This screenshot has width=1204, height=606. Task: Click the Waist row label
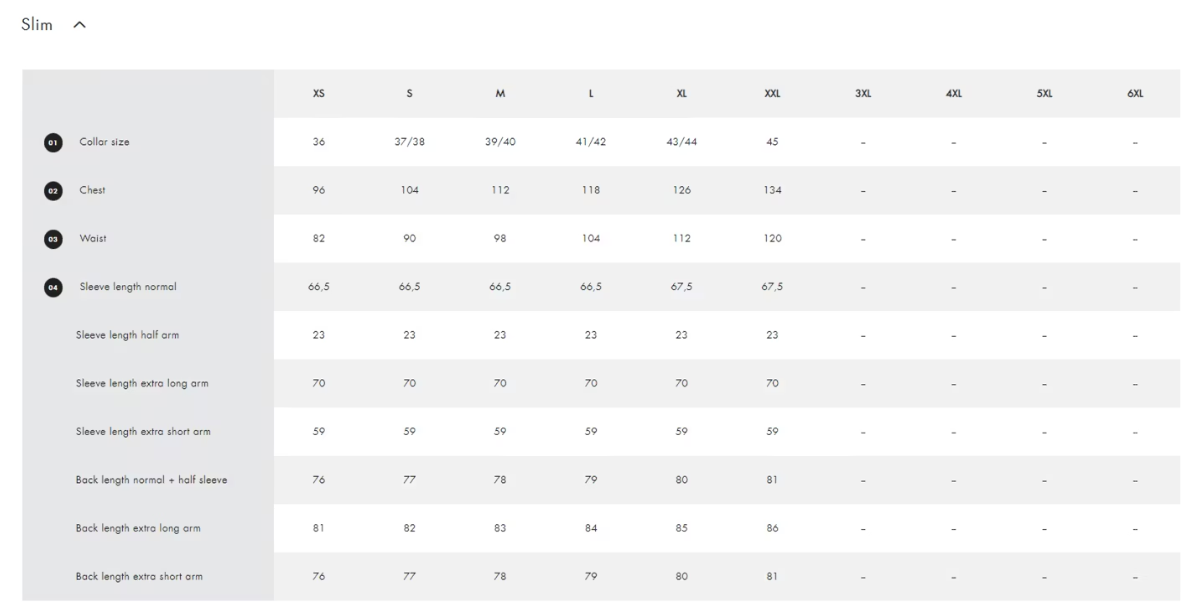tap(93, 239)
